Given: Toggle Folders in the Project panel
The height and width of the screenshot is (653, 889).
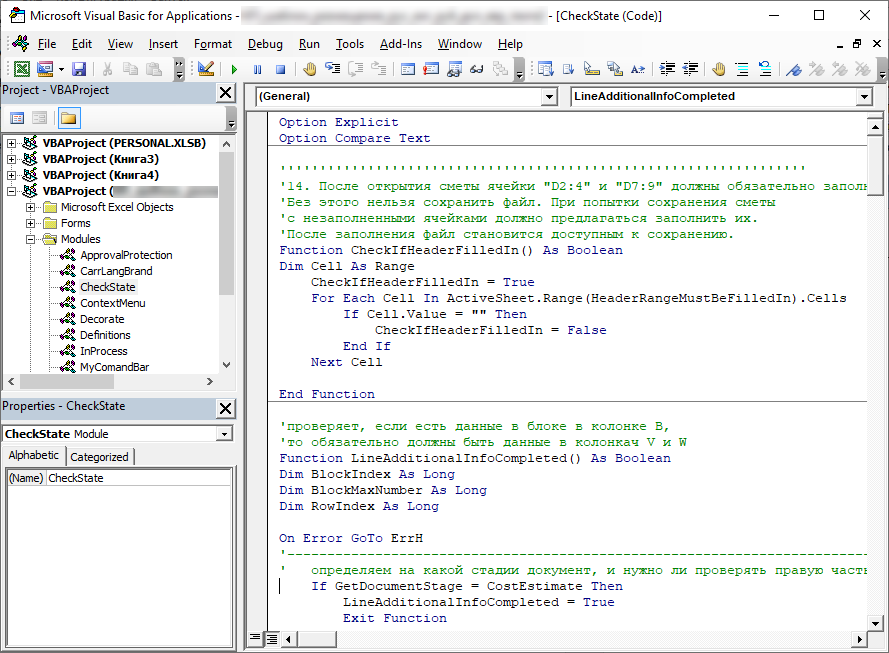Looking at the screenshot, I should [x=69, y=118].
